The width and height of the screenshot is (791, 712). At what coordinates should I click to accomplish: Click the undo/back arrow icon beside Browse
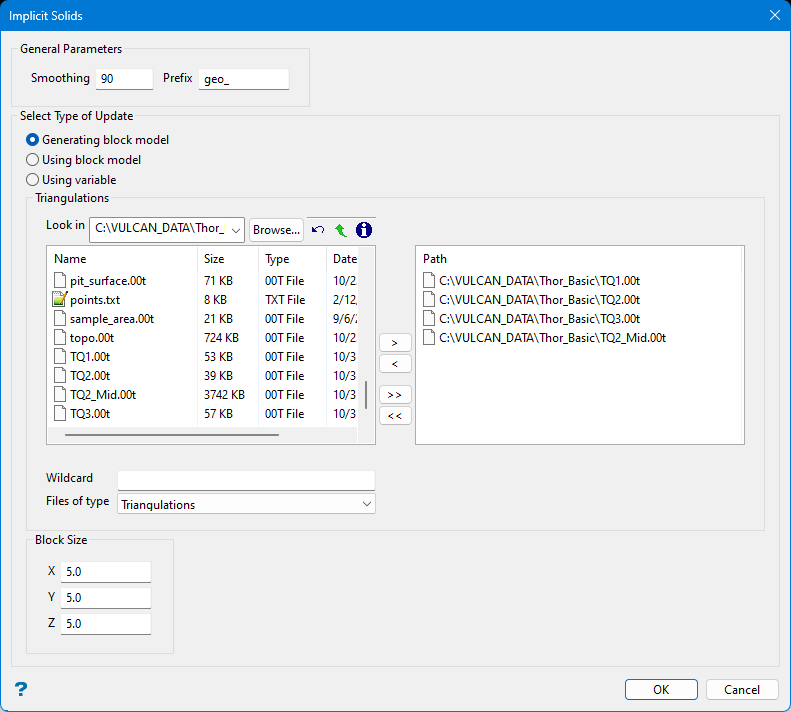(318, 230)
